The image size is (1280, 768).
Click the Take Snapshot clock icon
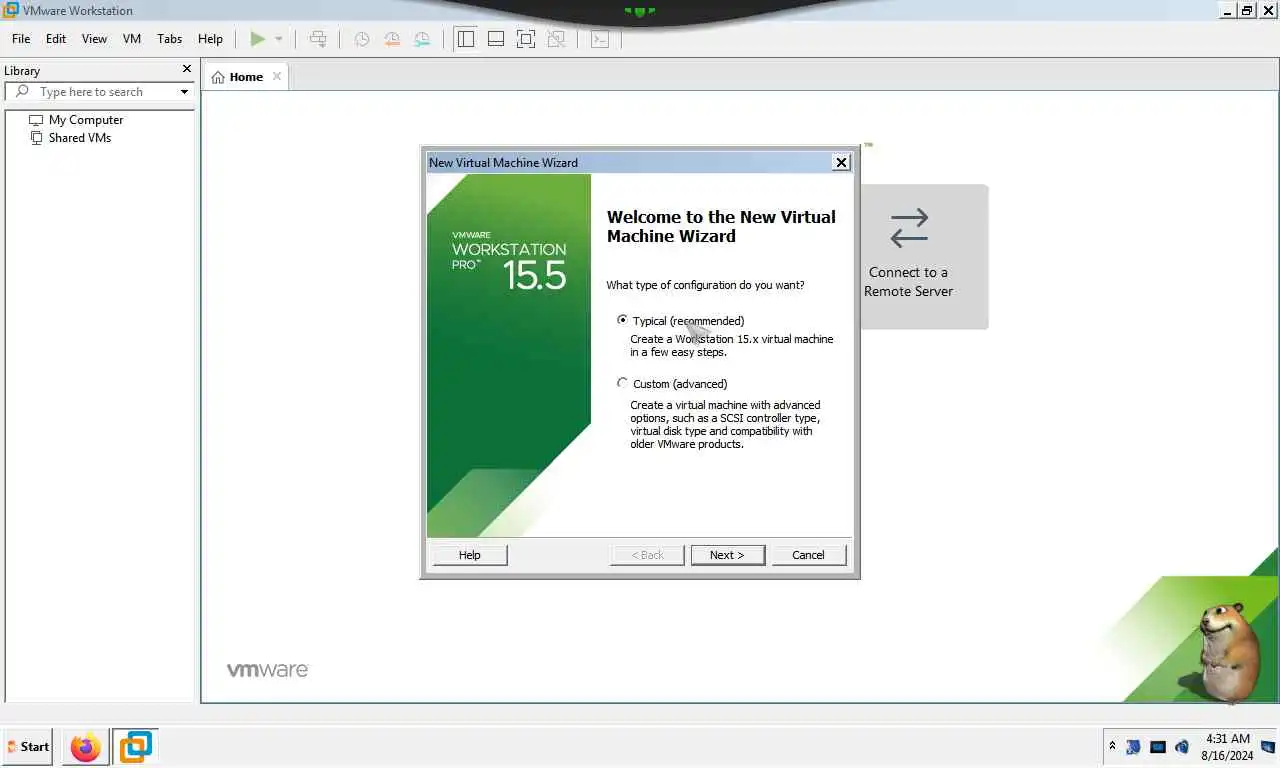point(362,39)
